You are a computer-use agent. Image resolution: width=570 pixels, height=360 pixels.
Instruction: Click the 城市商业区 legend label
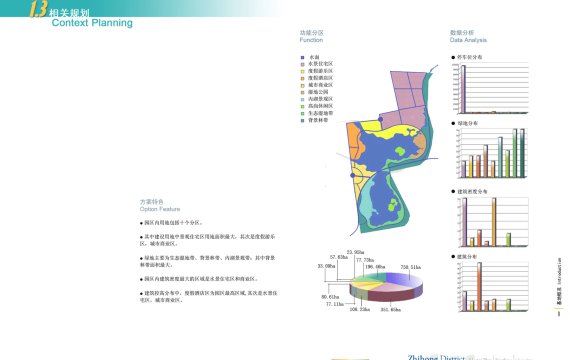(x=321, y=85)
